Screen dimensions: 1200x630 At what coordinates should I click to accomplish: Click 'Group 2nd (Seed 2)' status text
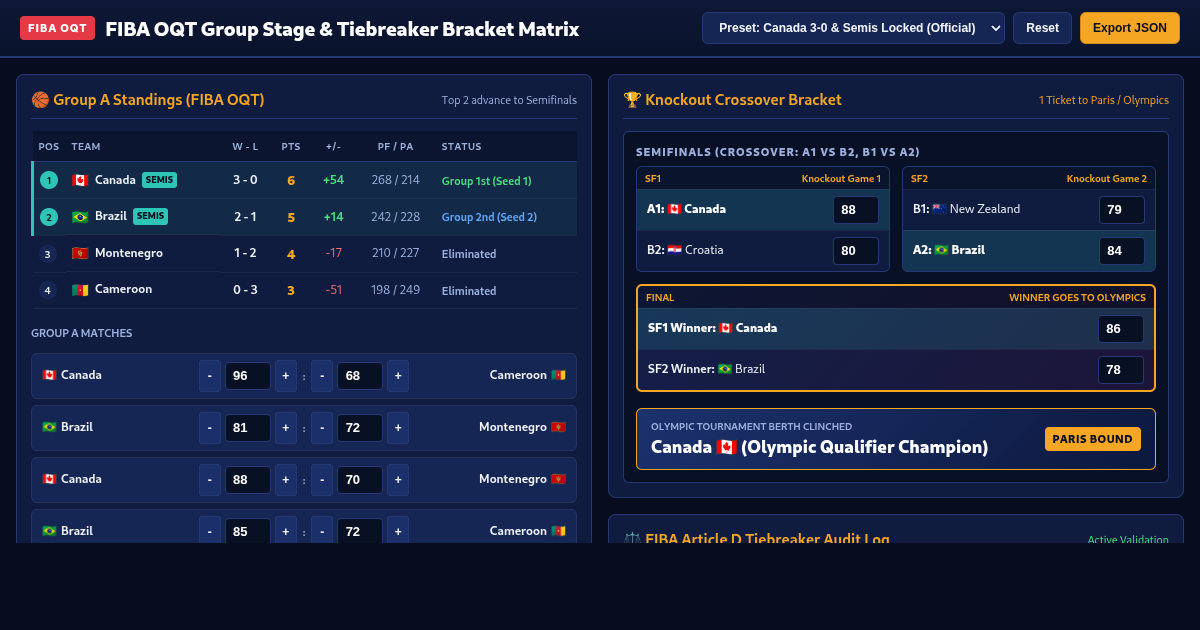489,217
